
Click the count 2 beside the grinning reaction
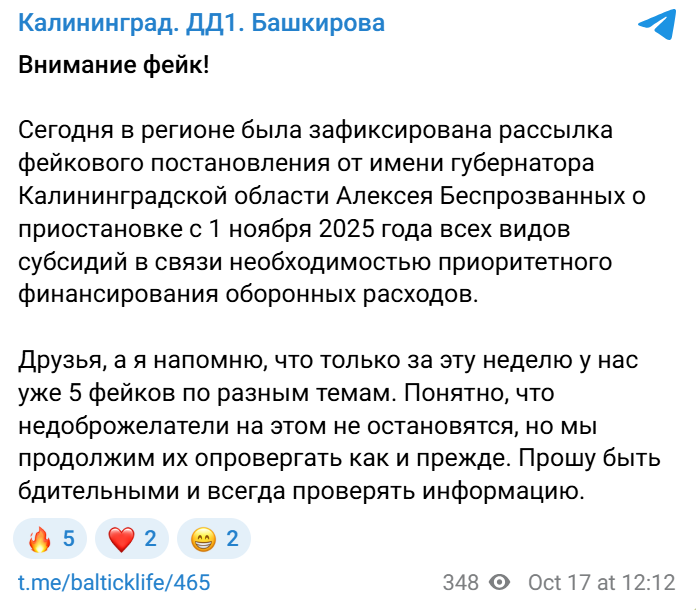(x=232, y=540)
